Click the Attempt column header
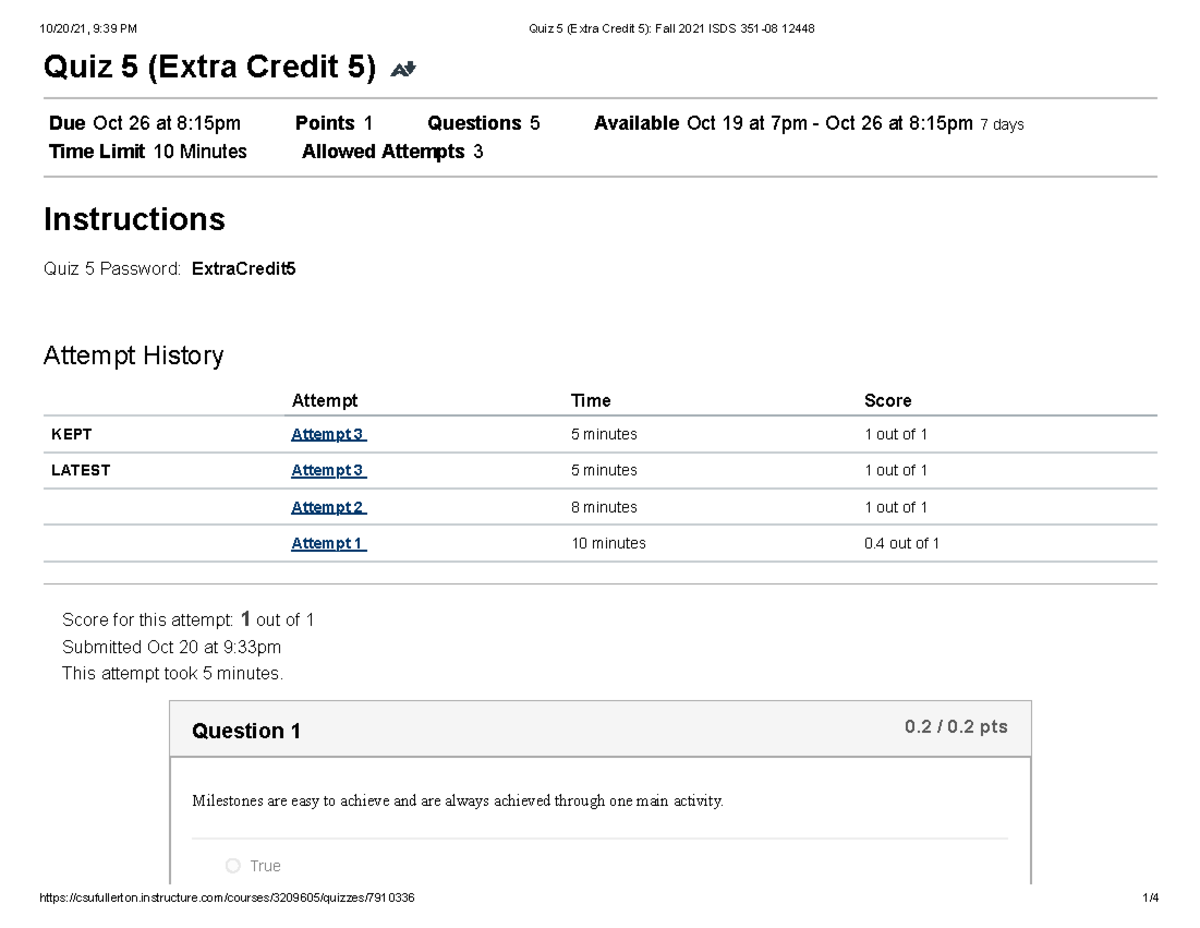 (324, 400)
